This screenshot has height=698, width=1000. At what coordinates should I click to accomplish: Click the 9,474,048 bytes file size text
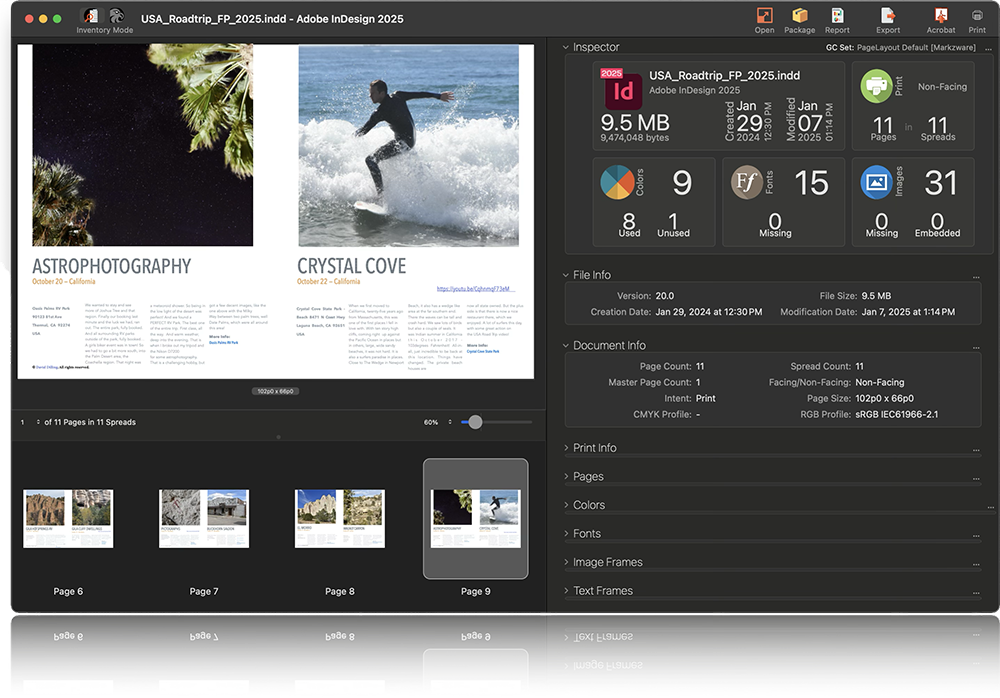click(x=635, y=137)
